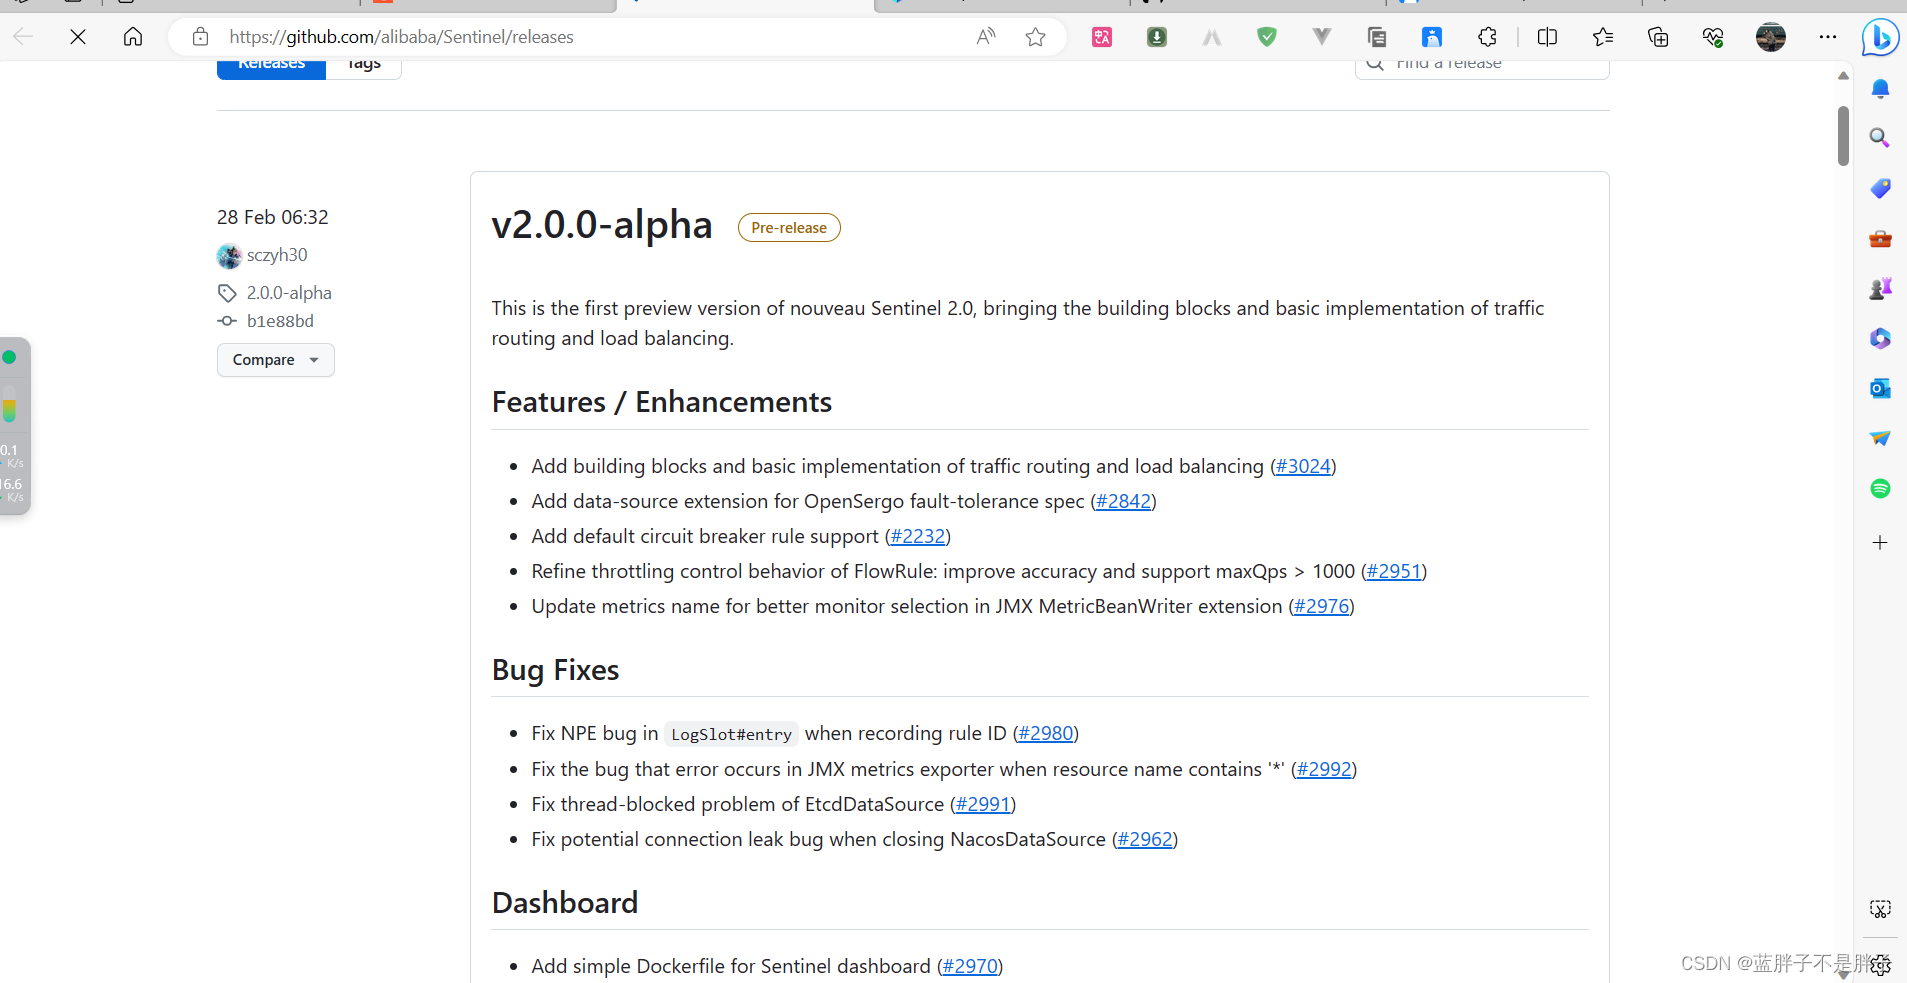This screenshot has height=983, width=1907.
Task: Open Read aloud in the address bar
Action: click(x=986, y=37)
